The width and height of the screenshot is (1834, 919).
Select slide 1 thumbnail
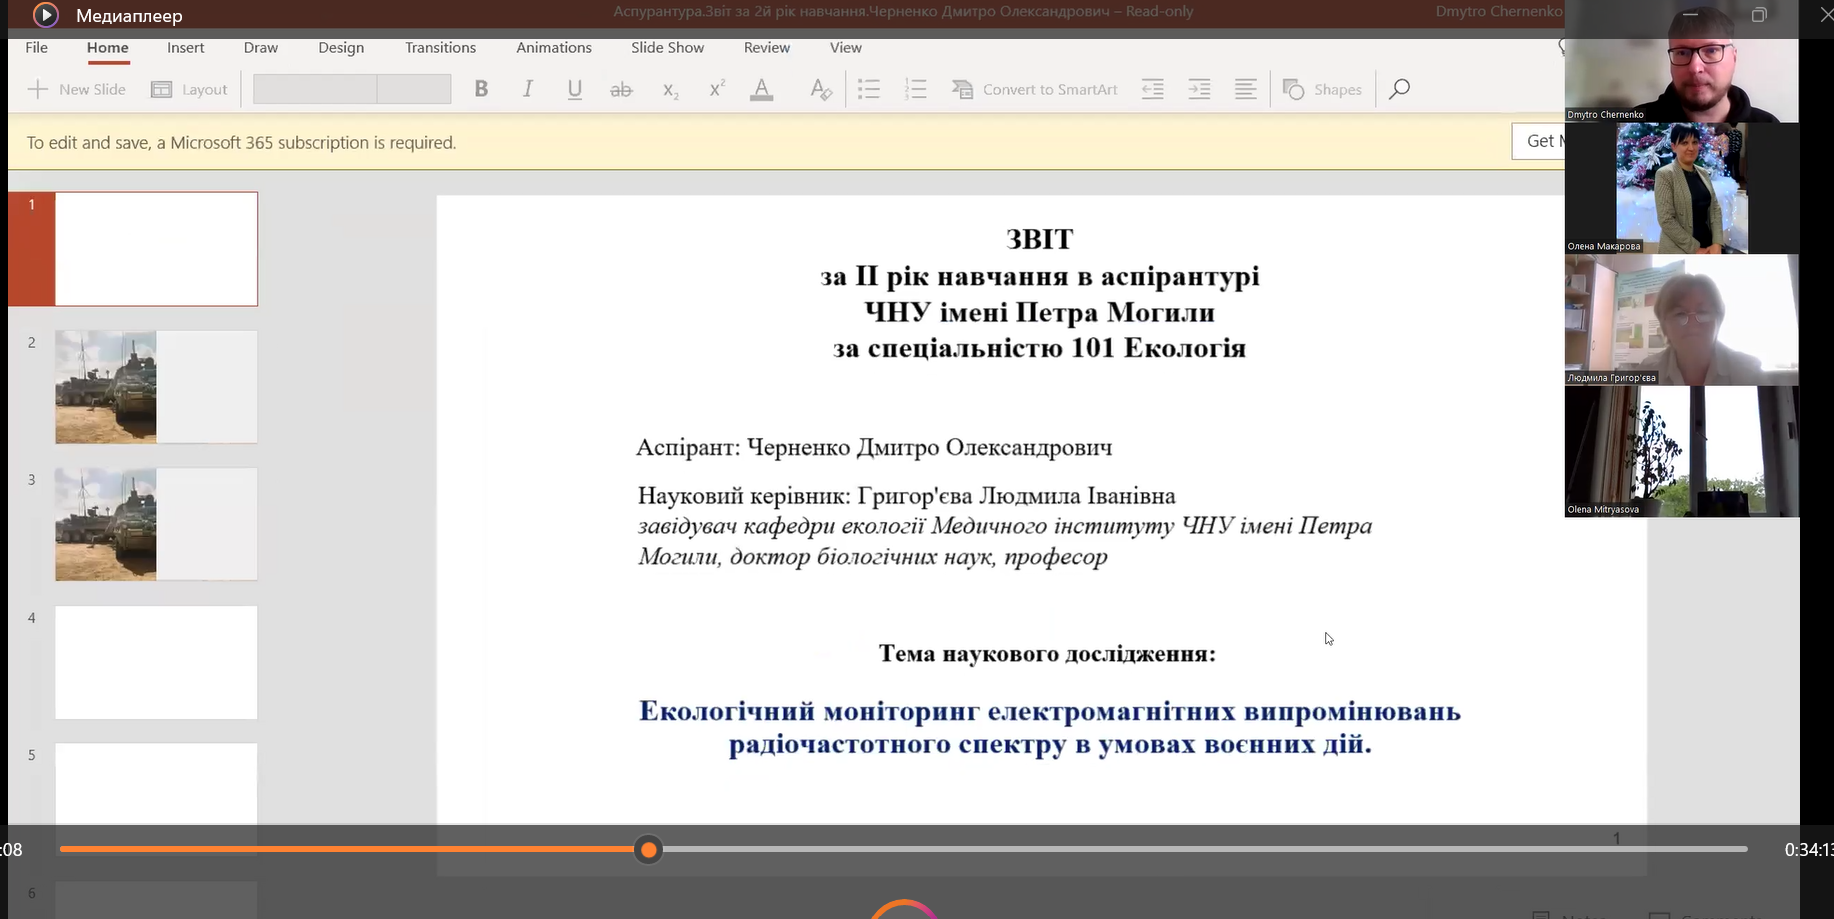tap(156, 249)
